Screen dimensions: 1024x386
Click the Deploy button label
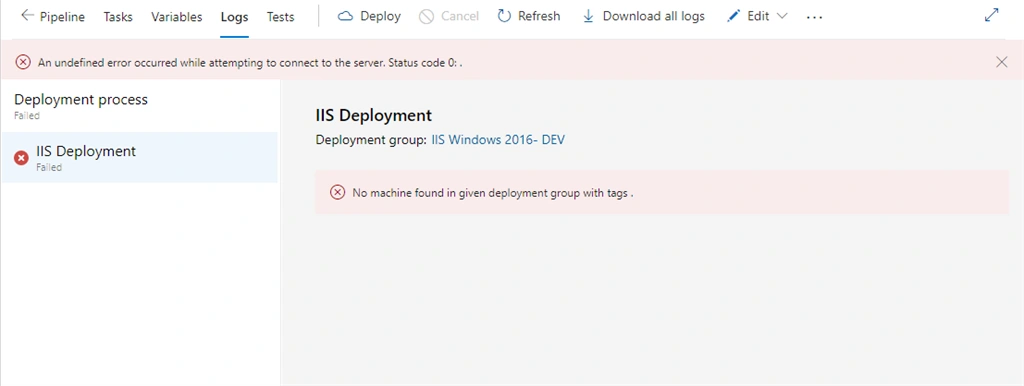click(x=380, y=16)
